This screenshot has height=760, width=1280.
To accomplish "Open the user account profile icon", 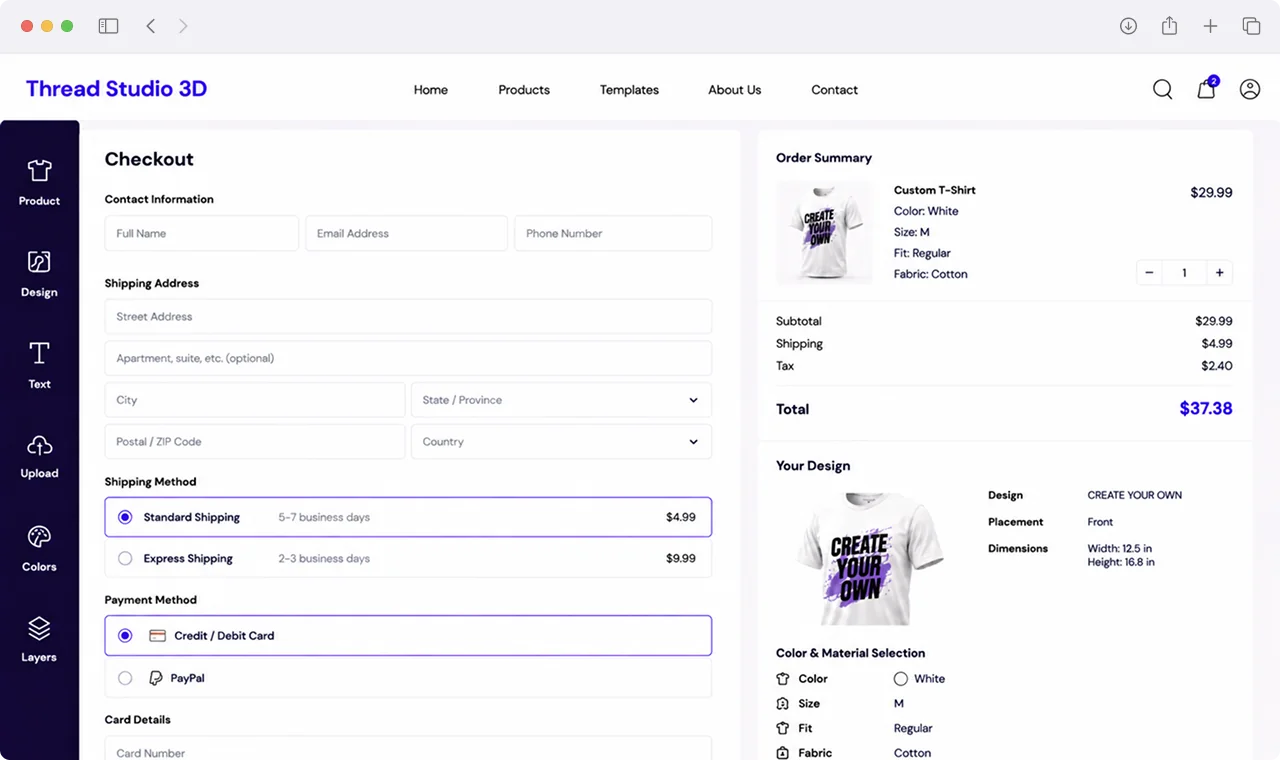I will (1250, 89).
